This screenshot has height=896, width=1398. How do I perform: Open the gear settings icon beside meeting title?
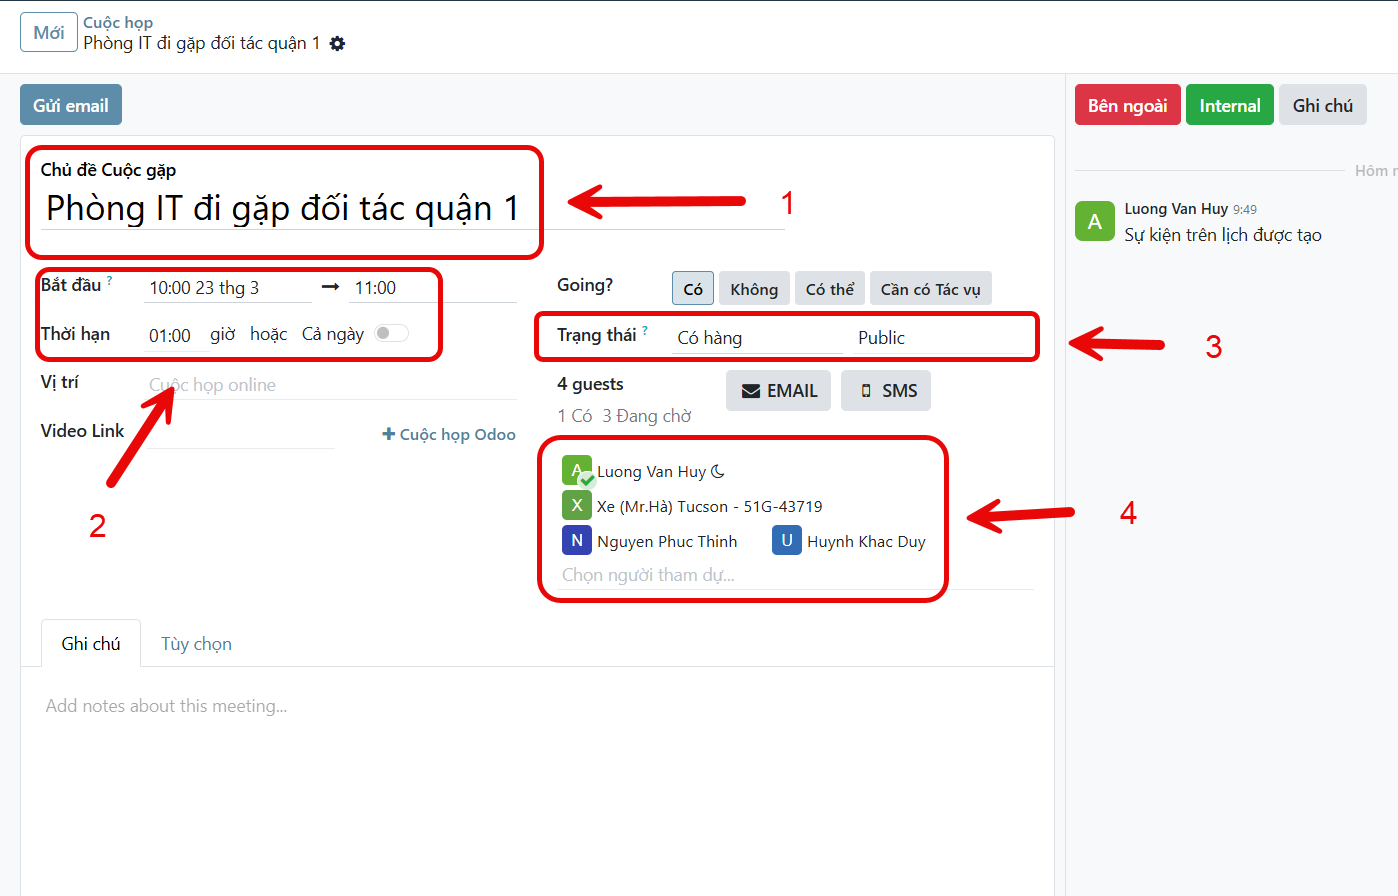(338, 44)
